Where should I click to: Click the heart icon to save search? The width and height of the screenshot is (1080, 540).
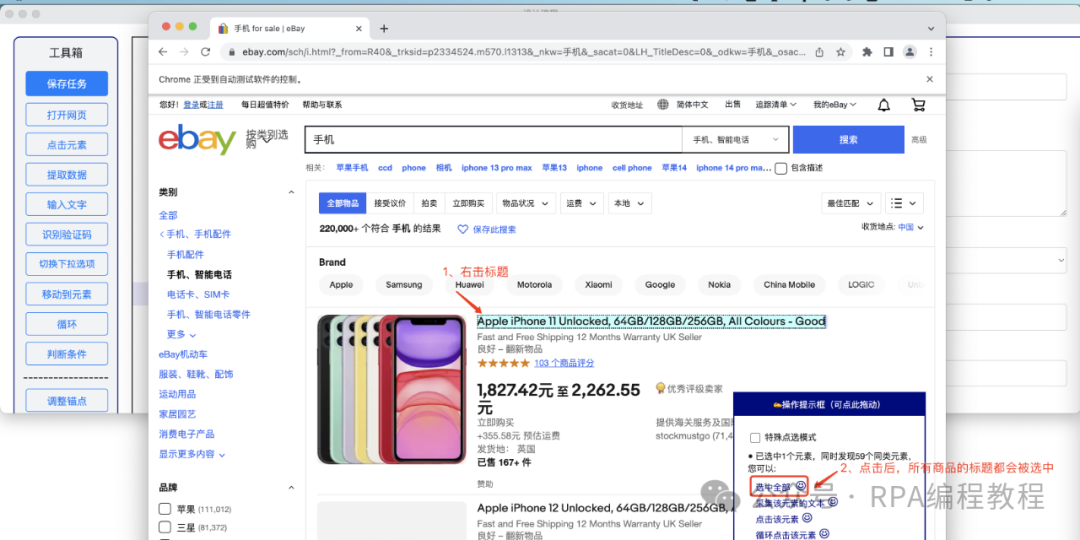click(x=463, y=229)
